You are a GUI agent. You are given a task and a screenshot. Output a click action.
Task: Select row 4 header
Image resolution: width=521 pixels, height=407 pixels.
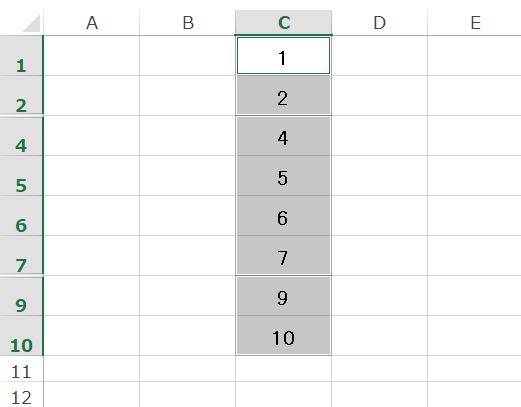point(21,136)
